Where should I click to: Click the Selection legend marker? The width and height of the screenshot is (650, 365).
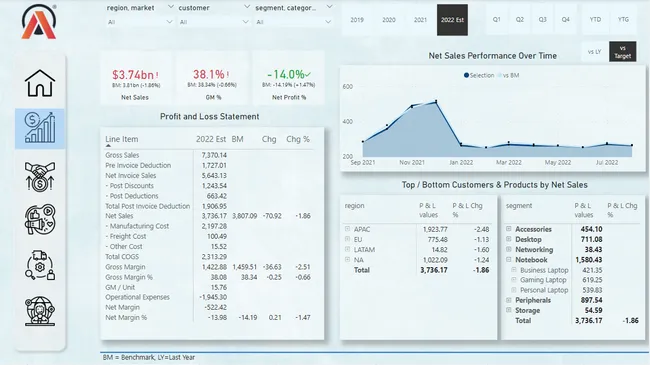(466, 75)
